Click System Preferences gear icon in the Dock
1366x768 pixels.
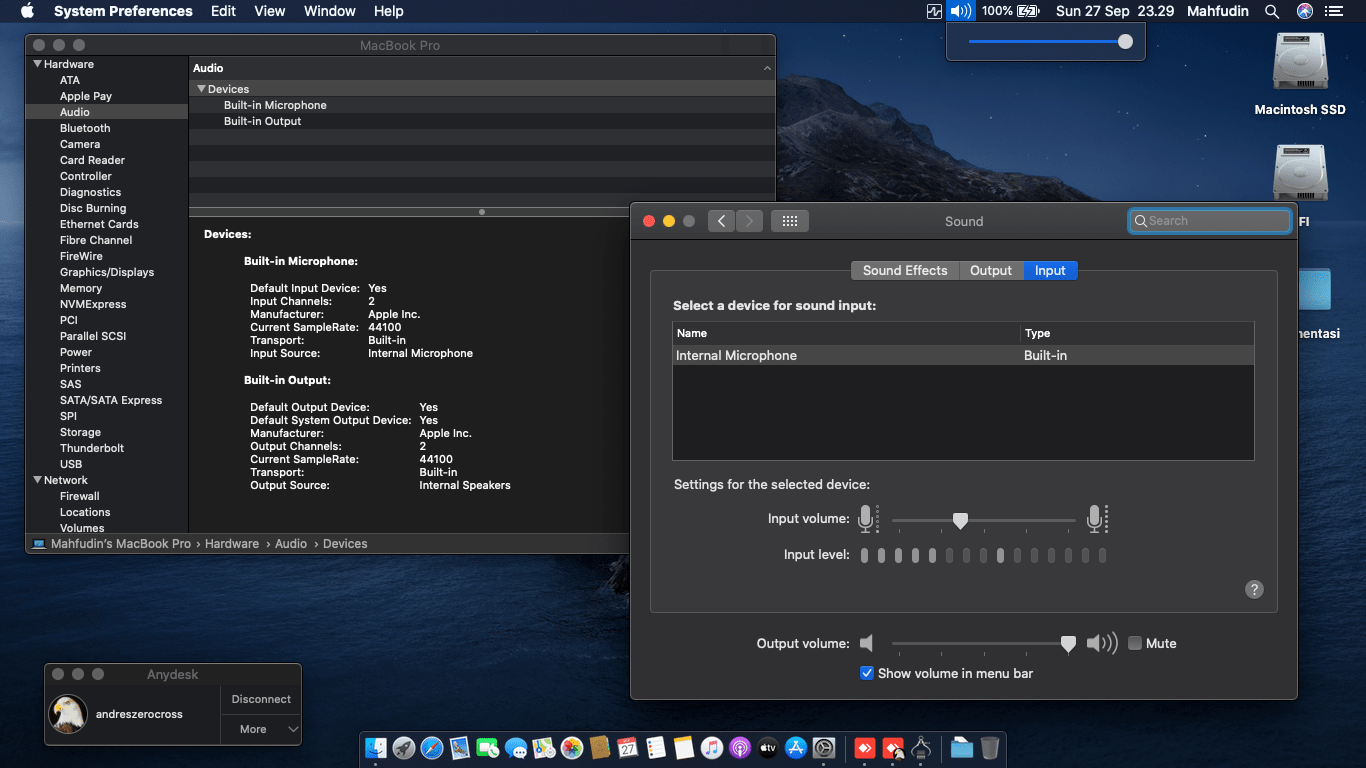pos(824,747)
